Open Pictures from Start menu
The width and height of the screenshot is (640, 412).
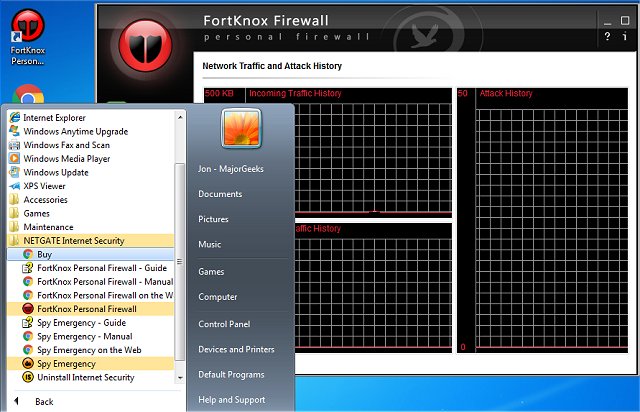tap(213, 219)
